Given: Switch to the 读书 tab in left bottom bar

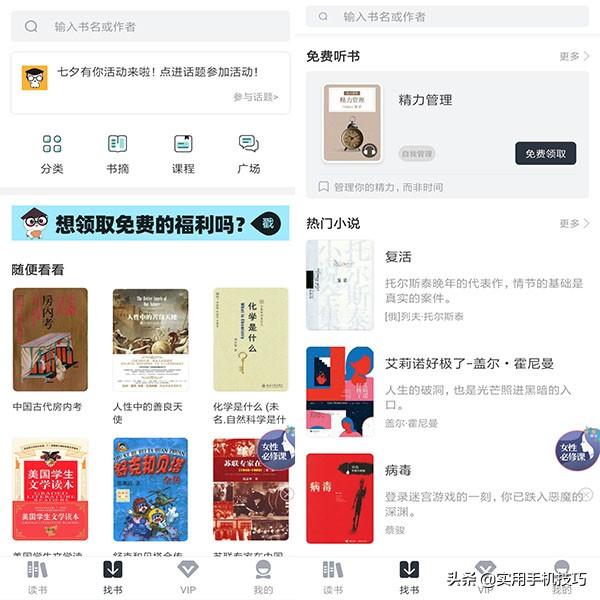Looking at the screenshot, I should pyautogui.click(x=37, y=577).
